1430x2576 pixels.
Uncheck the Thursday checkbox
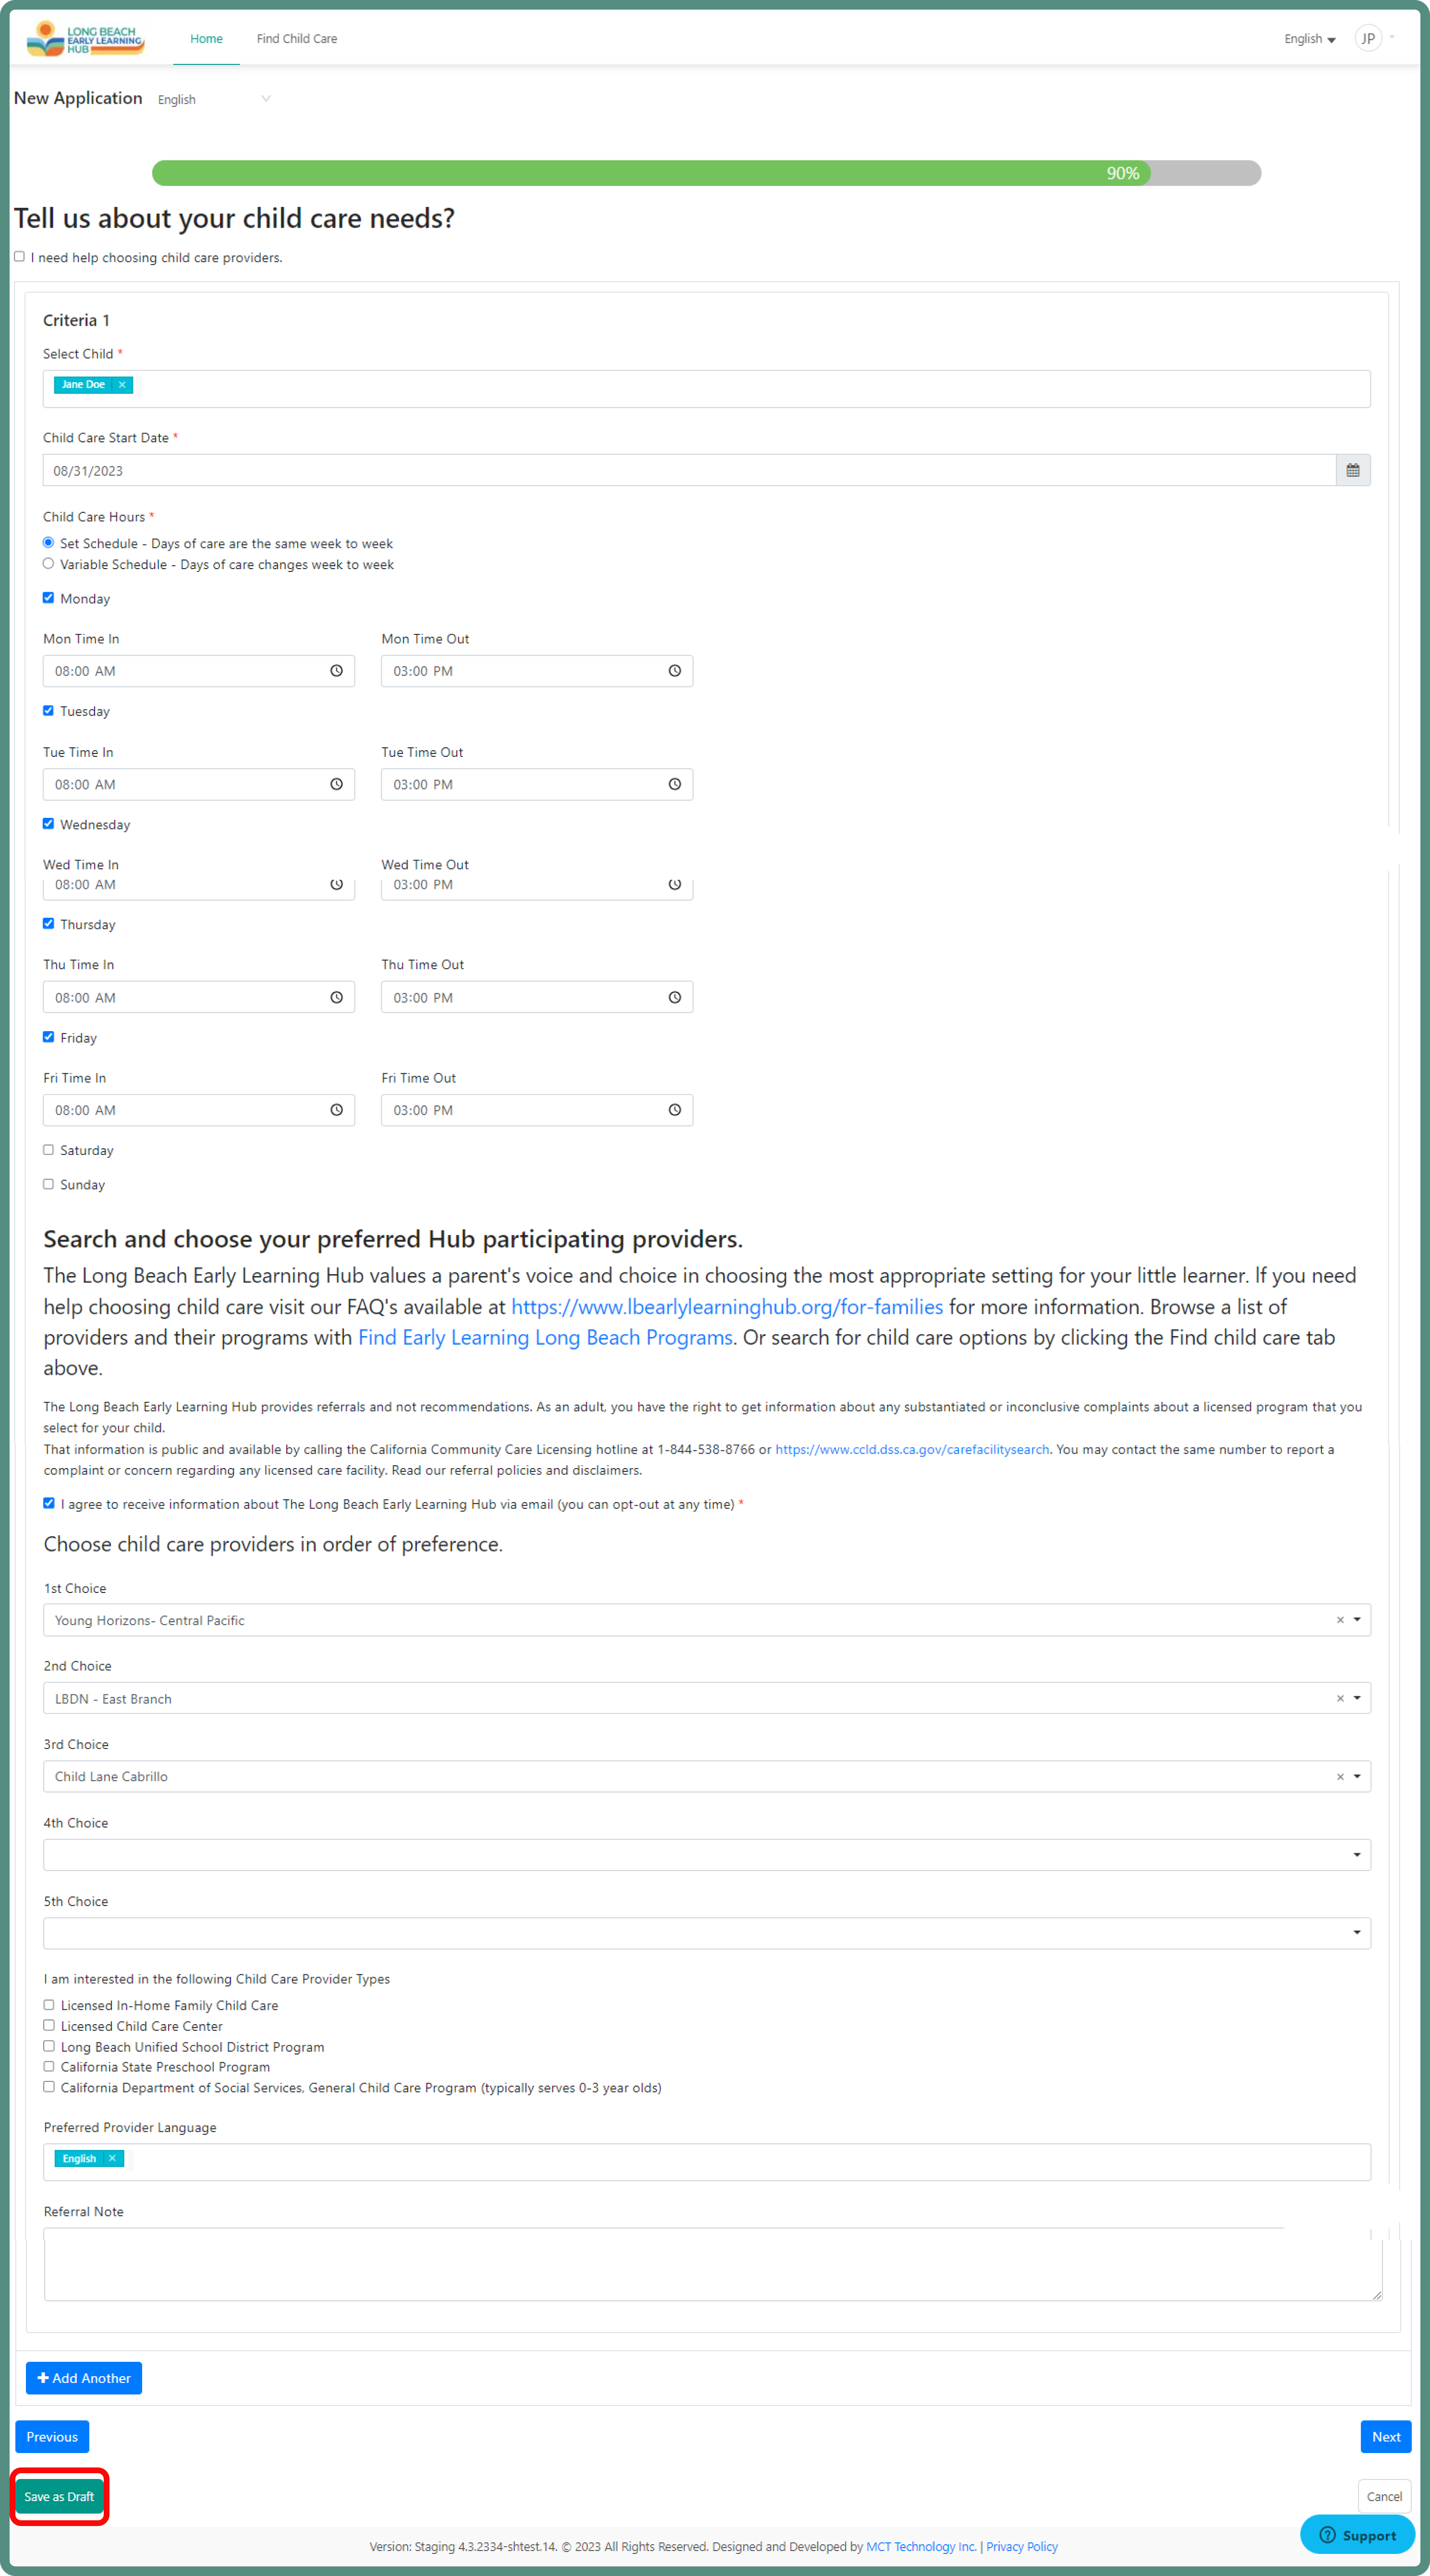tap(48, 924)
